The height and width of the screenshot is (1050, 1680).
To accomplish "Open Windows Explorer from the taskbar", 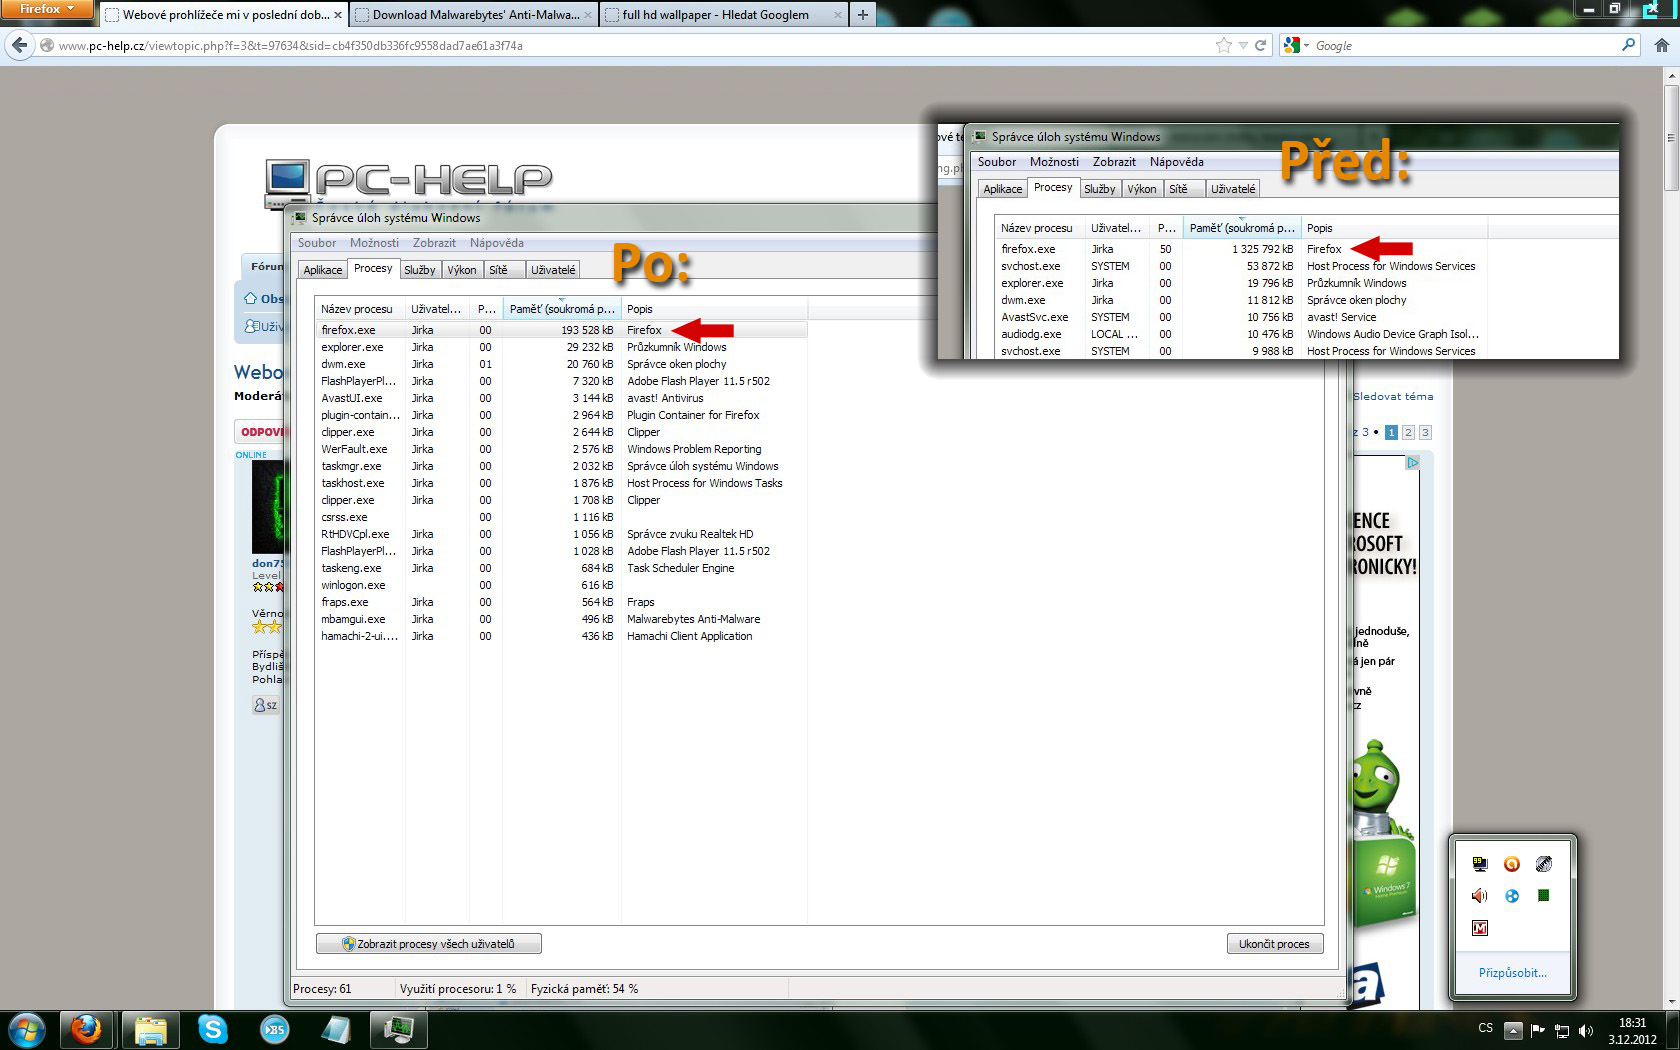I will point(150,1029).
